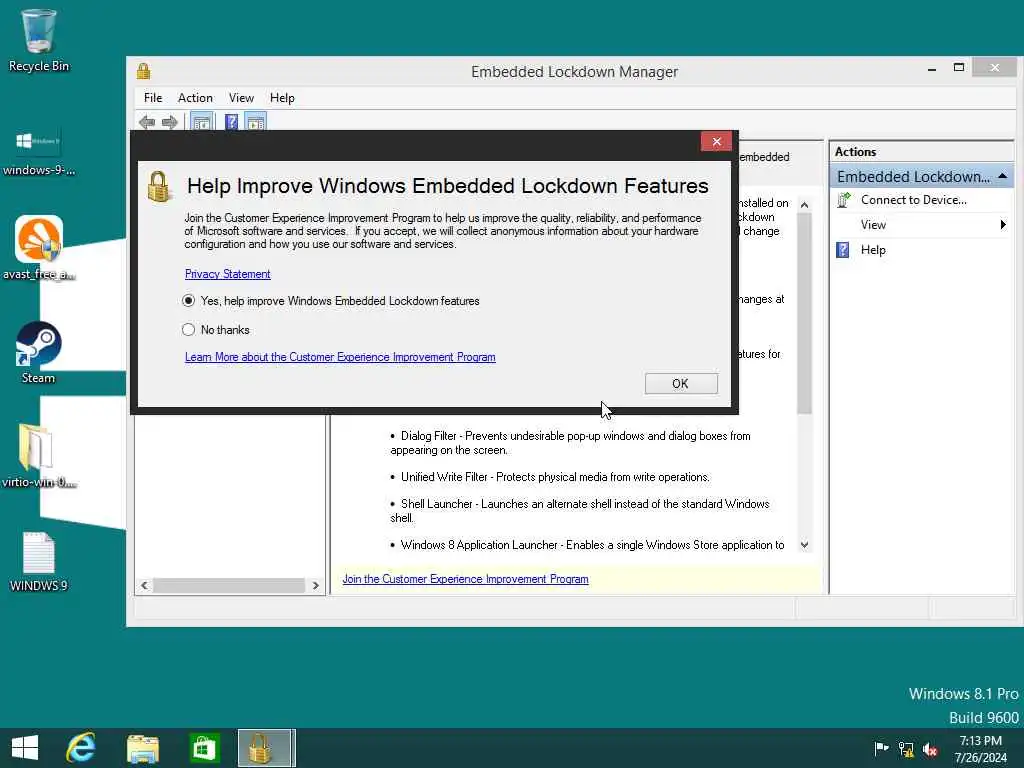Click the Shell Launcher bullet text
The width and height of the screenshot is (1024, 768).
[580, 511]
